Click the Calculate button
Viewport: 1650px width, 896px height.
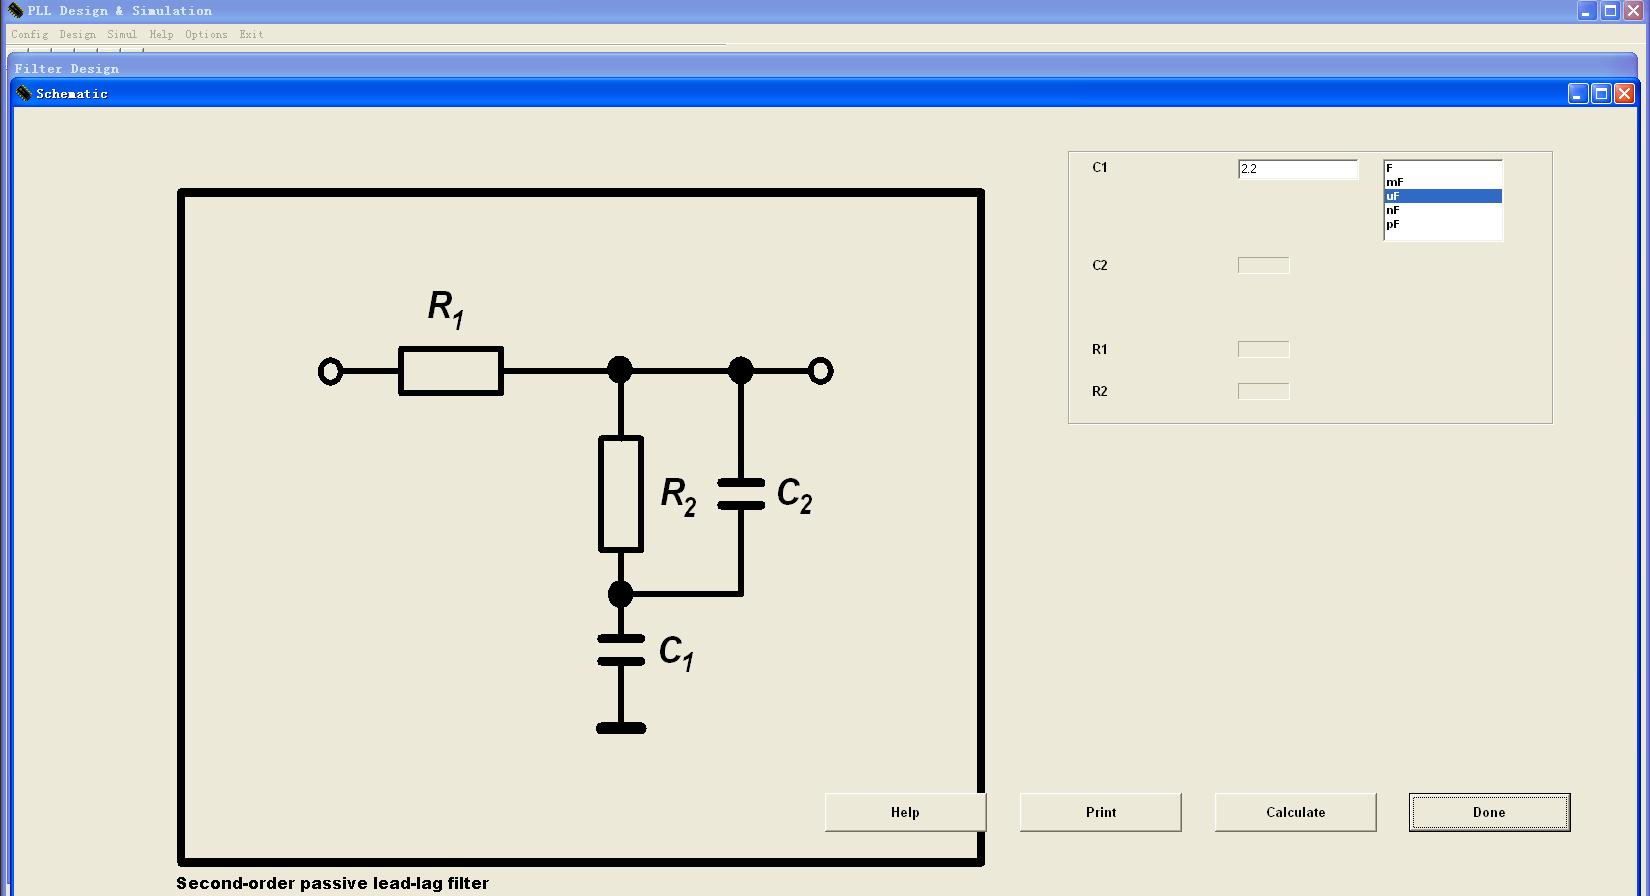[x=1295, y=812]
